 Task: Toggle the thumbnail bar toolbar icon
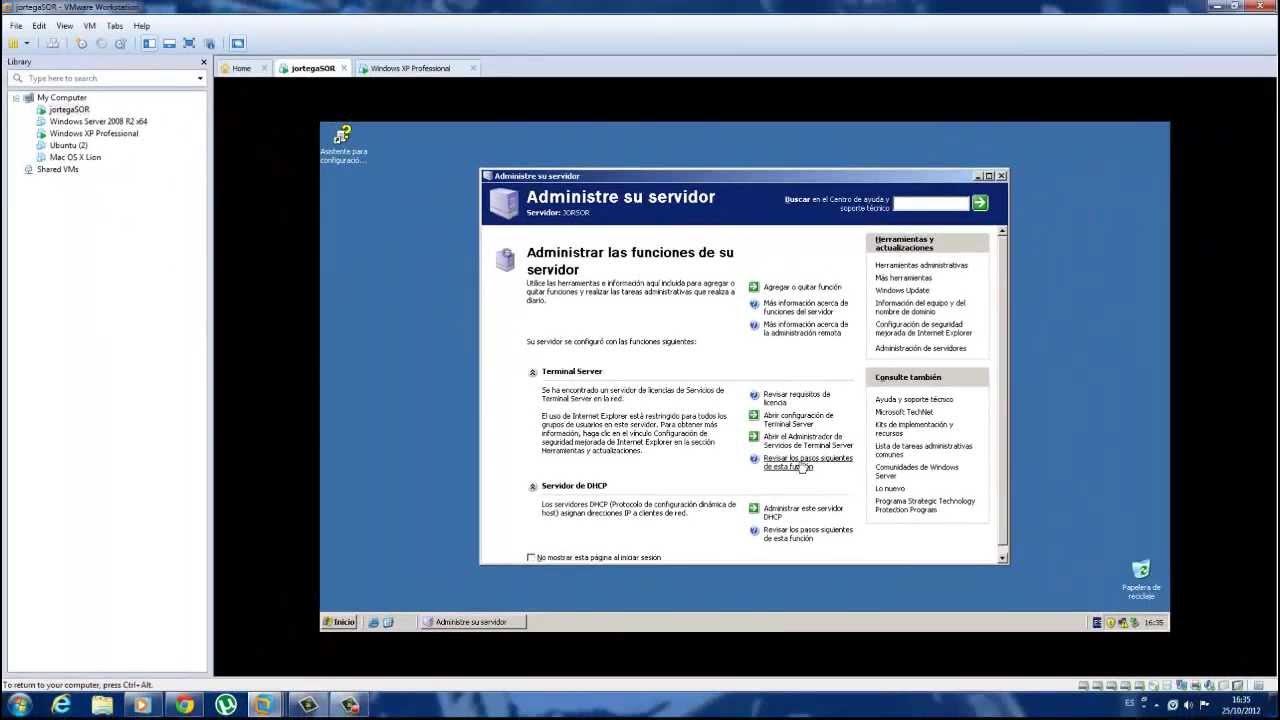(x=169, y=43)
